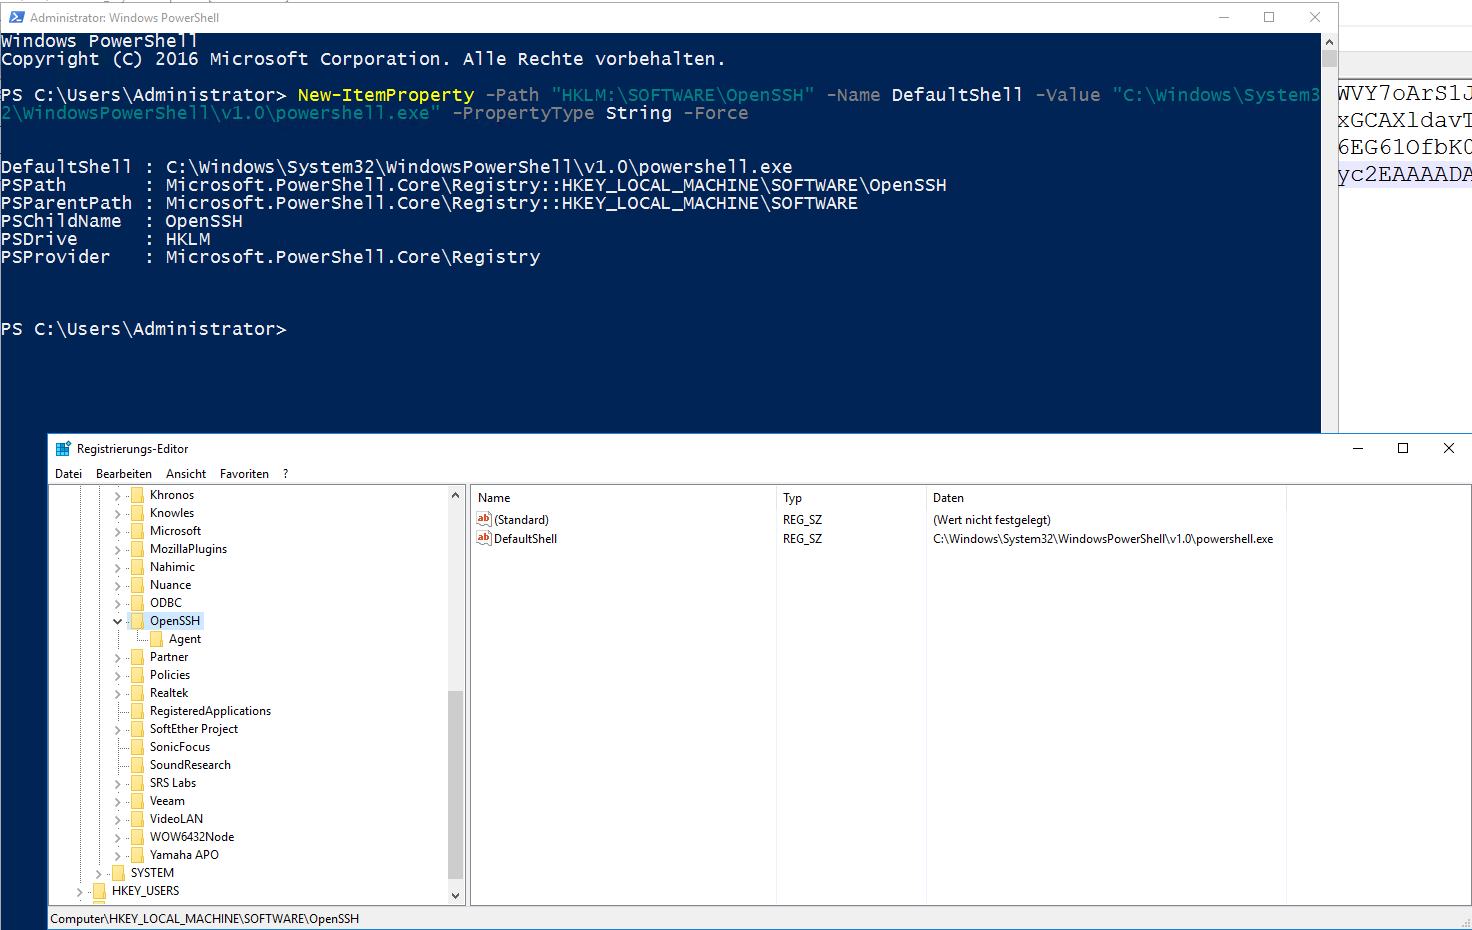Viewport: 1472px width, 930px height.
Task: Expand the Realtek key
Action: (117, 694)
